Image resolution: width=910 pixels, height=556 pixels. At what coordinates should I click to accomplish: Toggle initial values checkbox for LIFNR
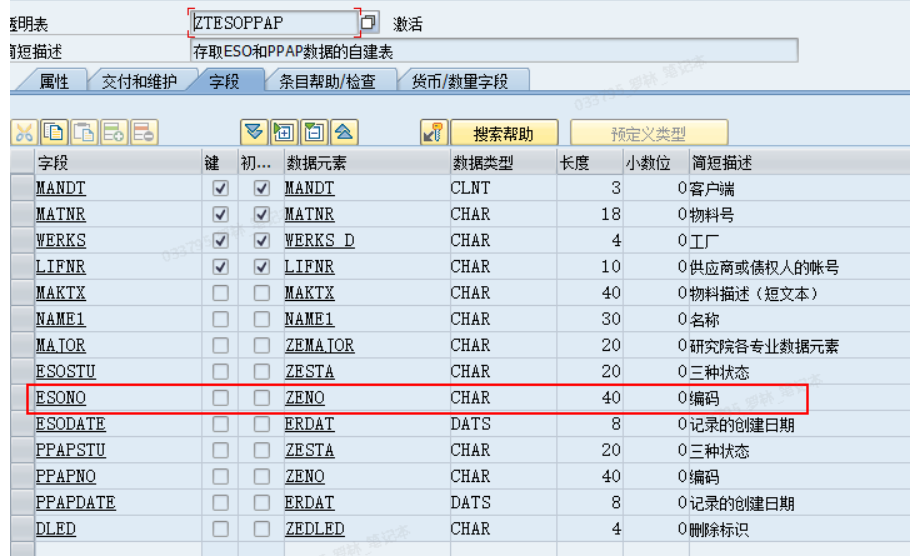click(x=262, y=267)
